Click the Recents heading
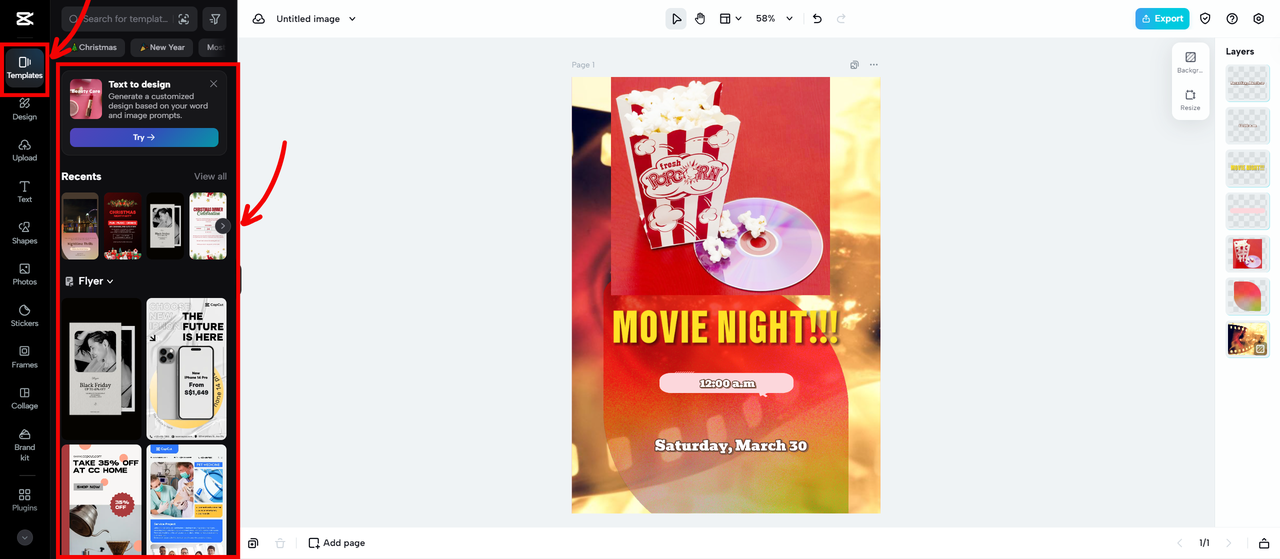This screenshot has height=559, width=1280. (x=81, y=177)
